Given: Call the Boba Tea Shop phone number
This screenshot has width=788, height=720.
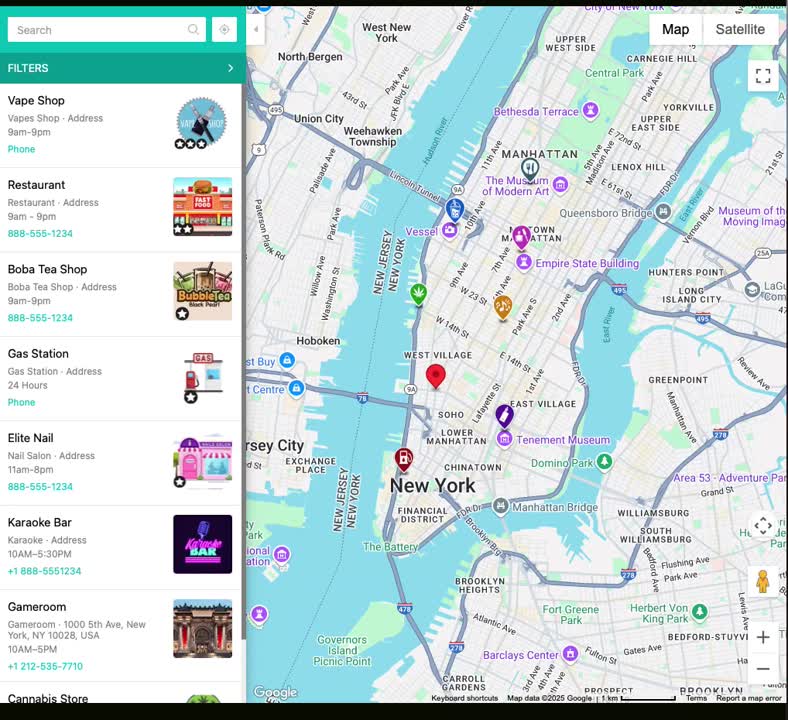Looking at the screenshot, I should (40, 318).
